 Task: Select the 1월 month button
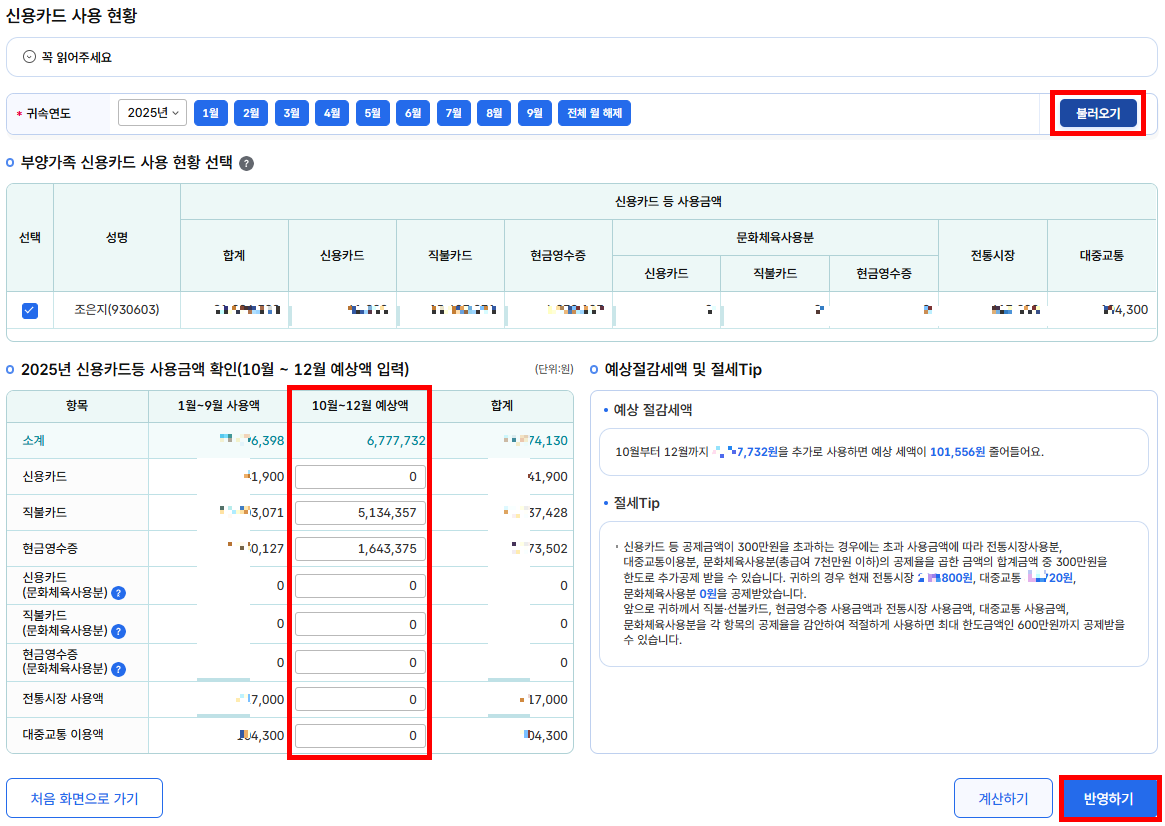coord(210,112)
